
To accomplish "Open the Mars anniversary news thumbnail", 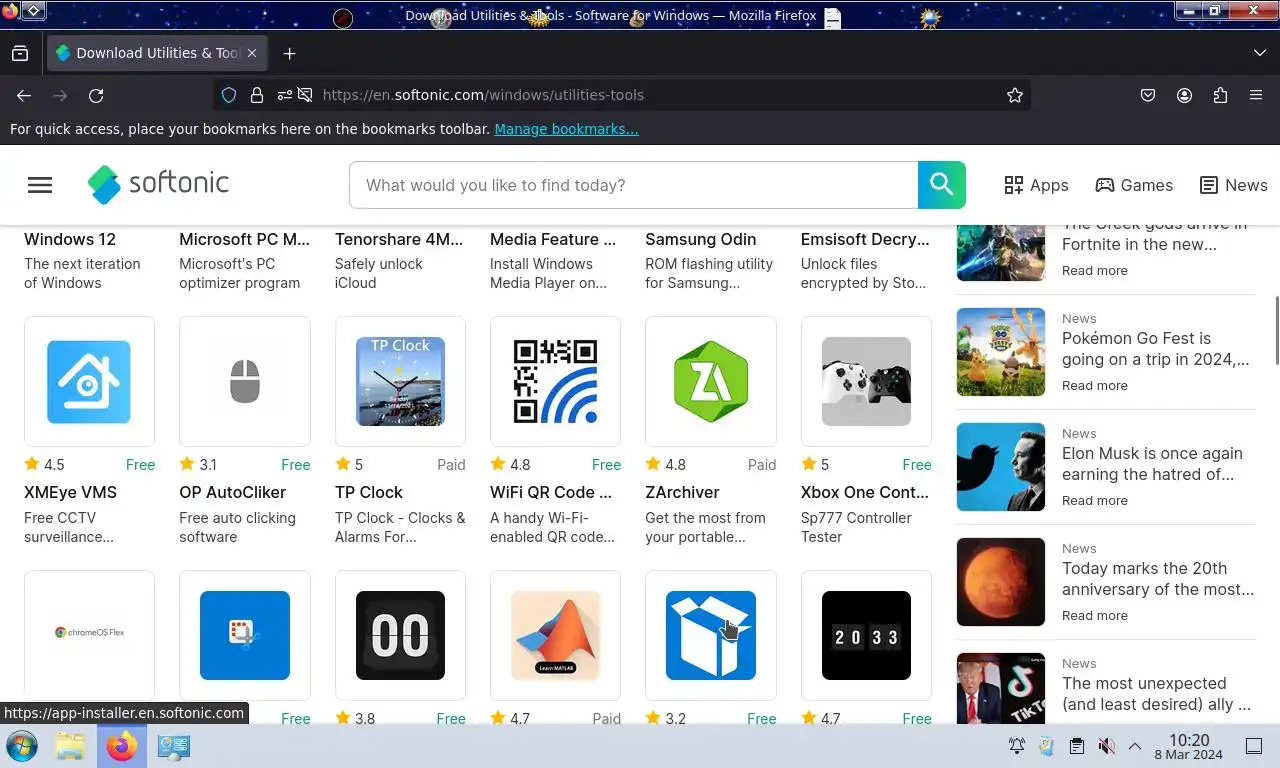I will coord(1001,581).
